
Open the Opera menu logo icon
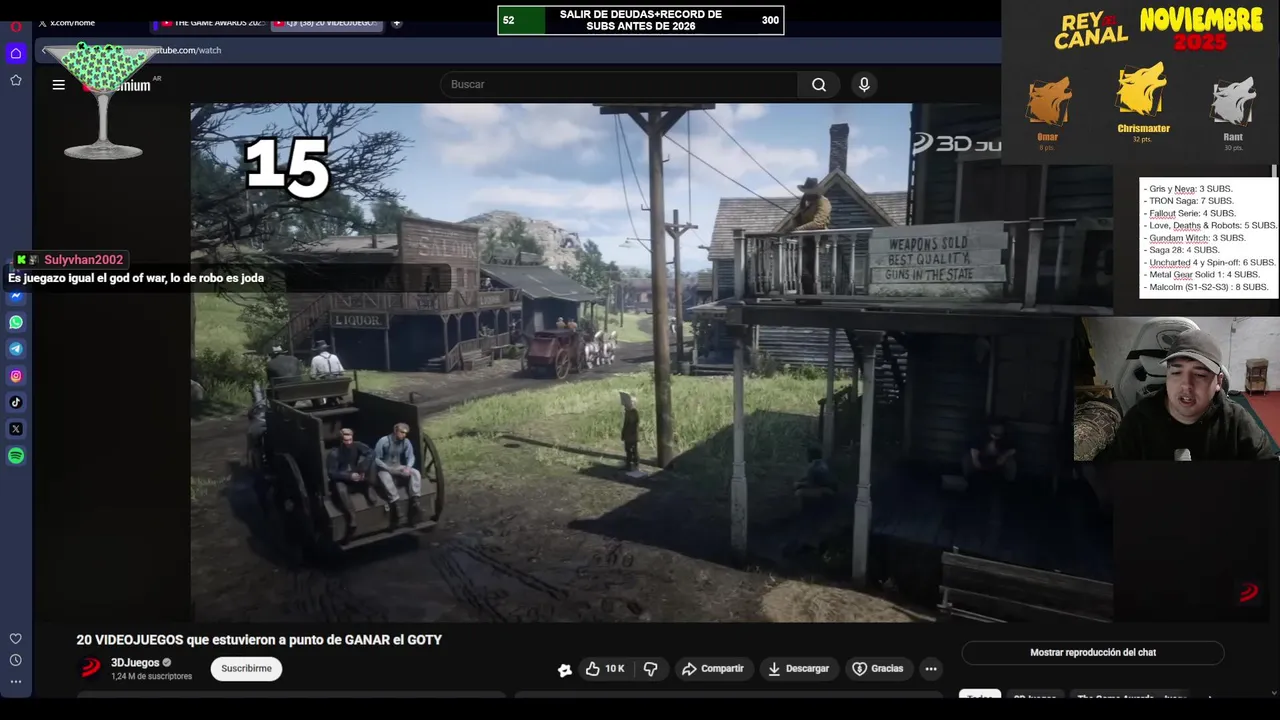click(x=16, y=25)
